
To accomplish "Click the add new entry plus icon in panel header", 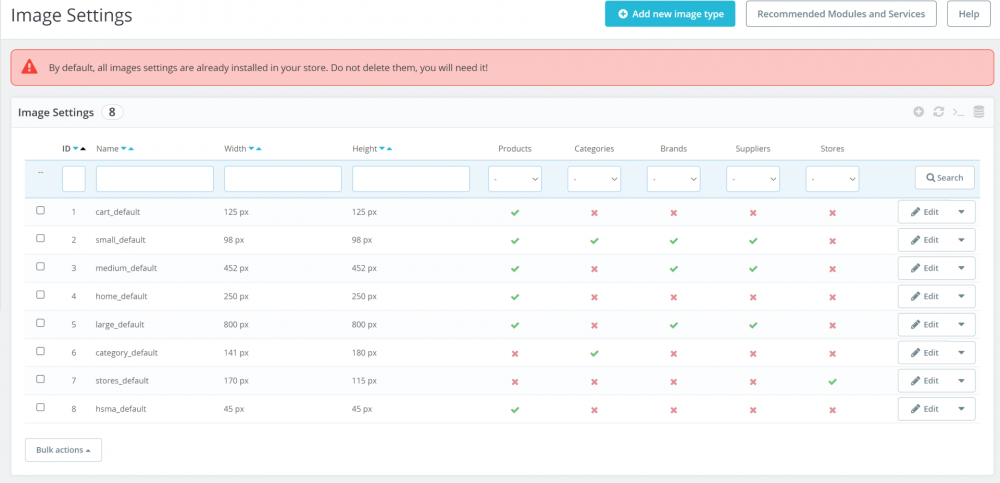I will (x=918, y=112).
